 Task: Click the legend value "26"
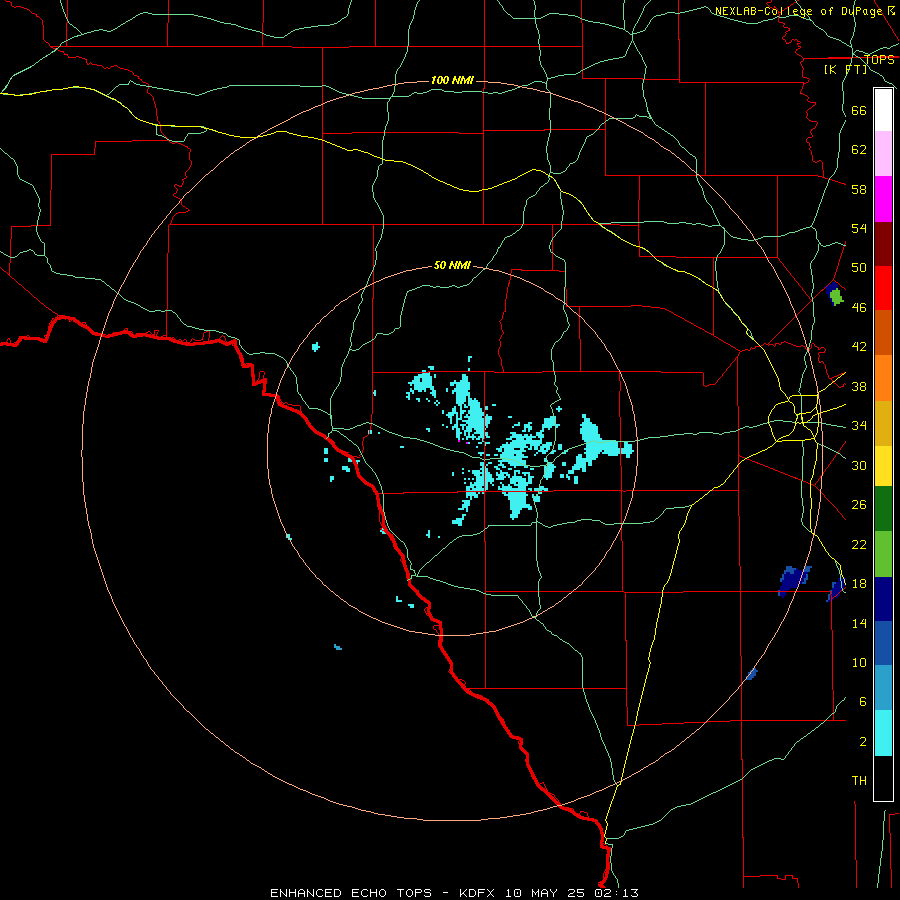[859, 505]
